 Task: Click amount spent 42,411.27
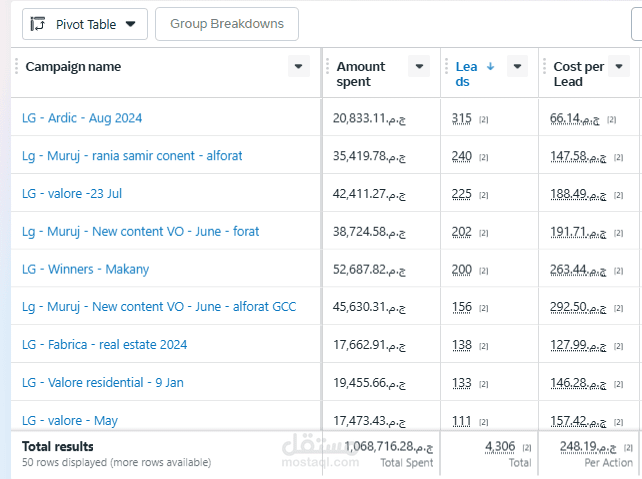click(x=369, y=194)
